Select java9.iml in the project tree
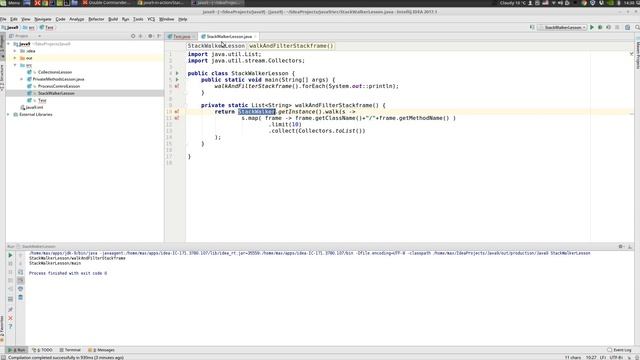 coord(32,107)
